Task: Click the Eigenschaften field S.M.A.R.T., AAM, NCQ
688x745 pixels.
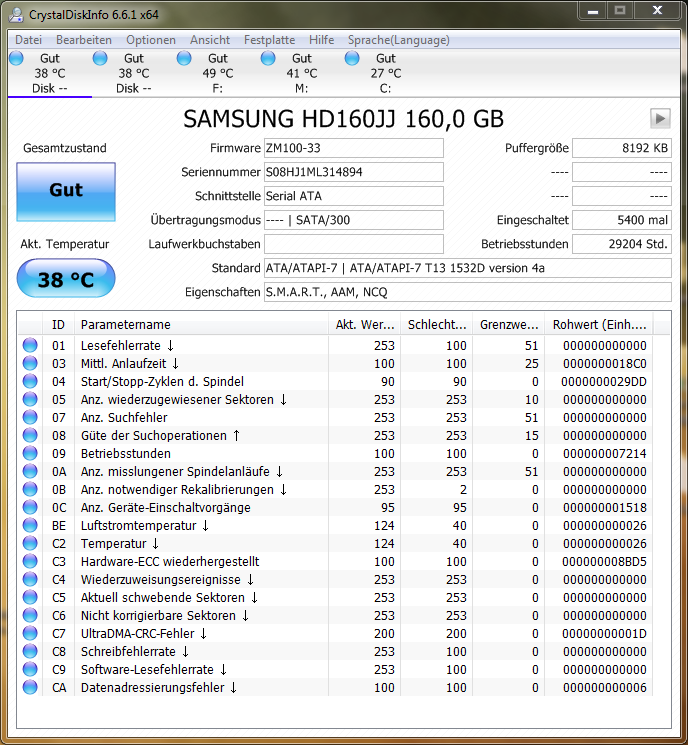Action: pos(468,292)
